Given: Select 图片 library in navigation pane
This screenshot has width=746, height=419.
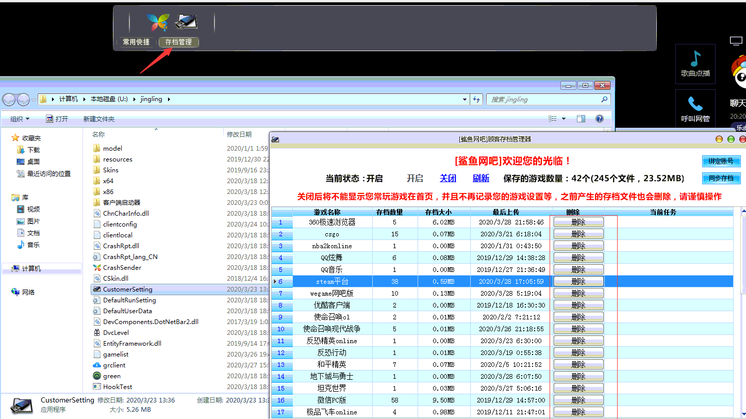Looking at the screenshot, I should 33,221.
